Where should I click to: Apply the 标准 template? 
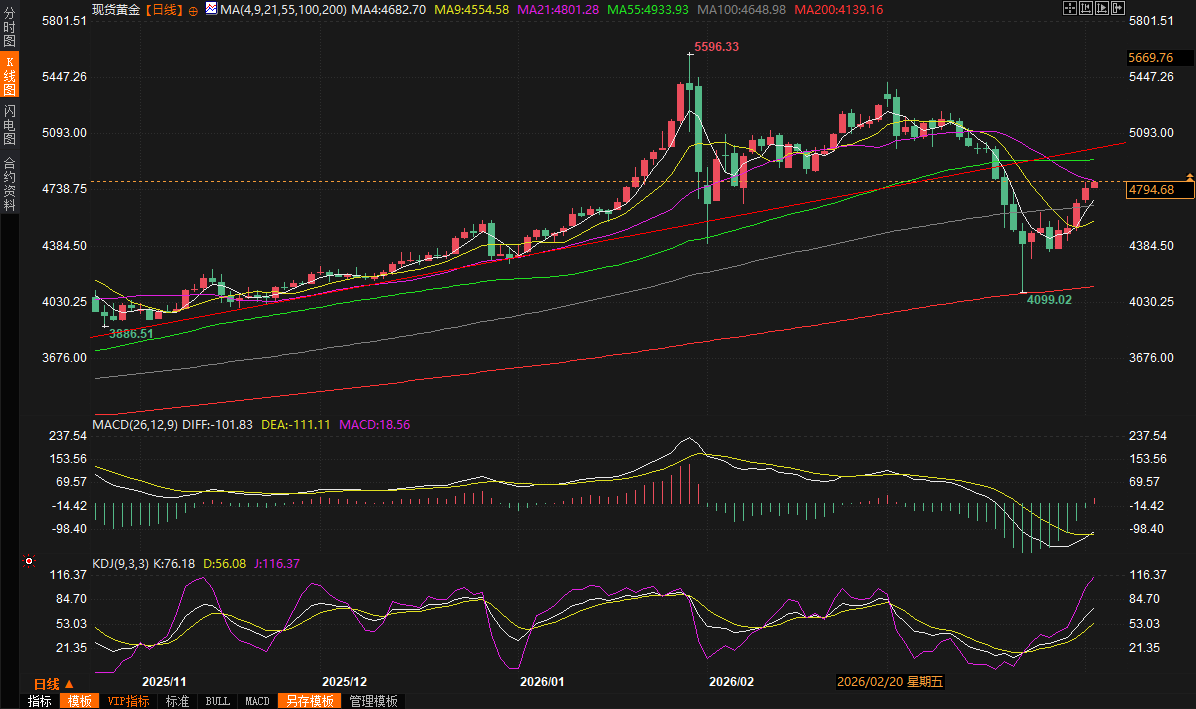(x=177, y=701)
